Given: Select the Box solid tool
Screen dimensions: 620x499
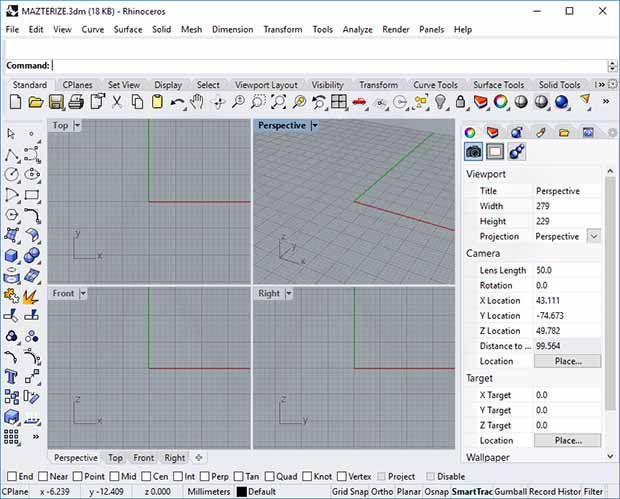Looking at the screenshot, I should (11, 255).
